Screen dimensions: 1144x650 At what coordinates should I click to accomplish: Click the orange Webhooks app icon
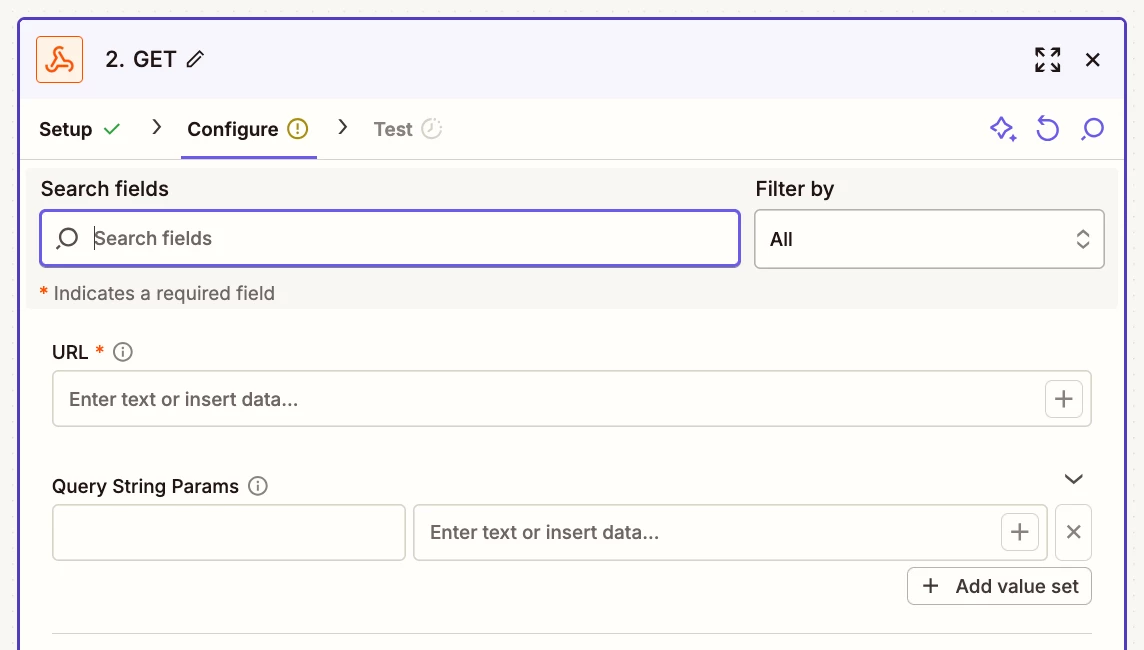coord(59,60)
